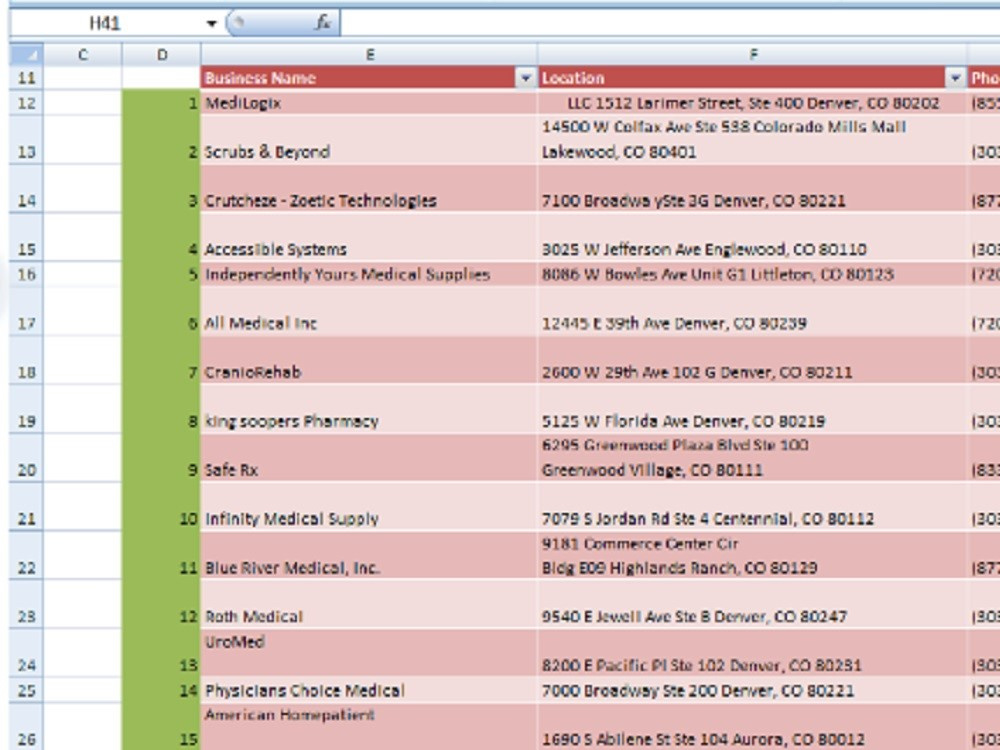
Task: Select Blue River Medical, Inc. cell
Action: [369, 555]
